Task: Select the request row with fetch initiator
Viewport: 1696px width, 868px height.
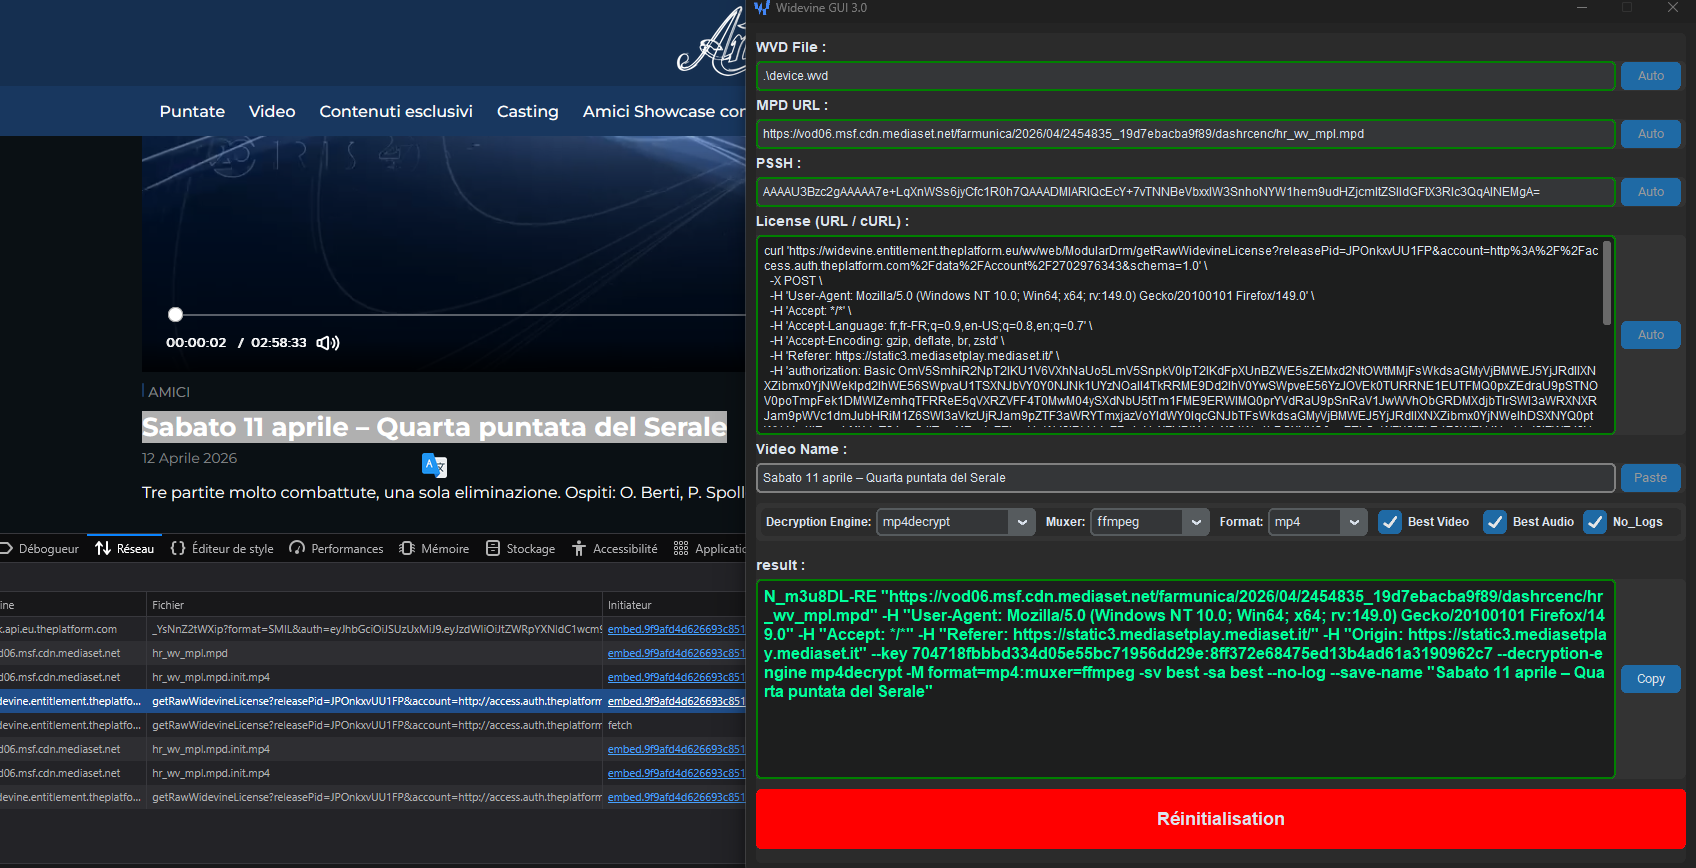Action: pyautogui.click(x=373, y=725)
